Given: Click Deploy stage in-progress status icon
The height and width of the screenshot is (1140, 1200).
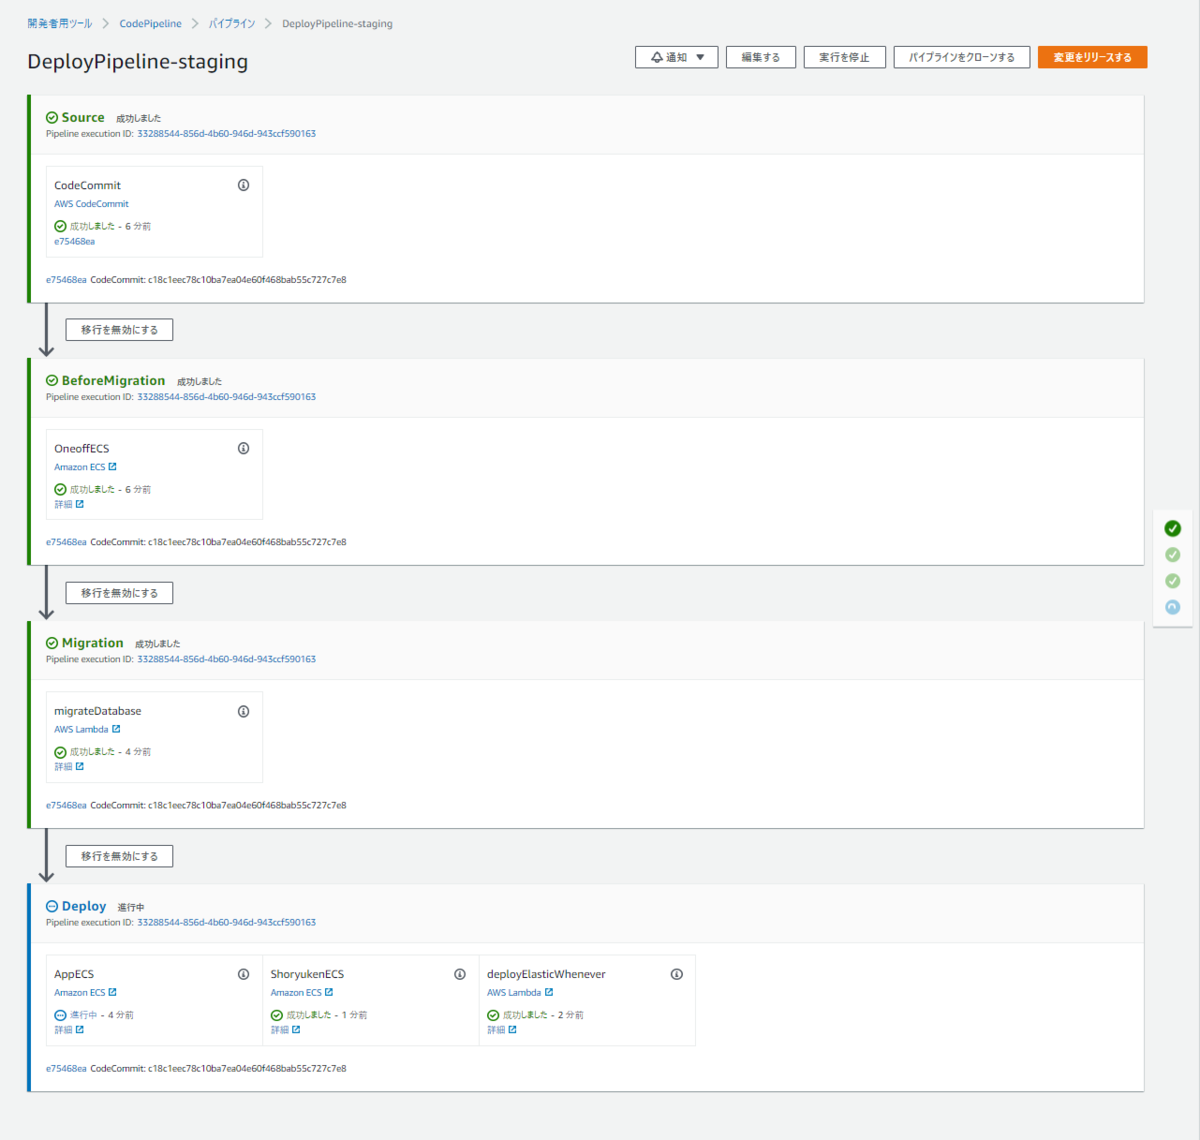Looking at the screenshot, I should 52,906.
